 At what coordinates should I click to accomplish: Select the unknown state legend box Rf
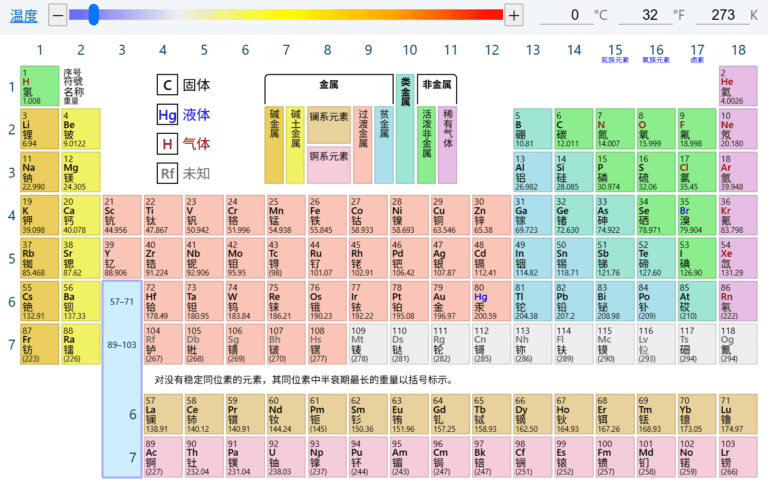pos(167,173)
